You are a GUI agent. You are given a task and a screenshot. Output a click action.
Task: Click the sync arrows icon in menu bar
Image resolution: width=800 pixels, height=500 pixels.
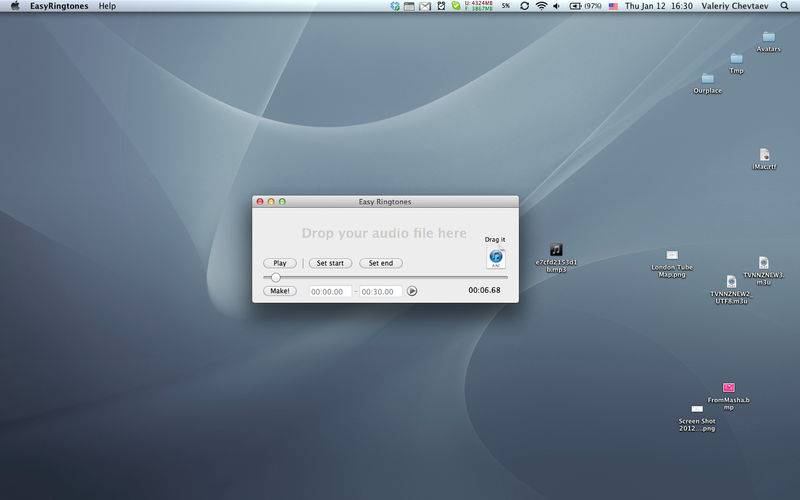pos(524,6)
